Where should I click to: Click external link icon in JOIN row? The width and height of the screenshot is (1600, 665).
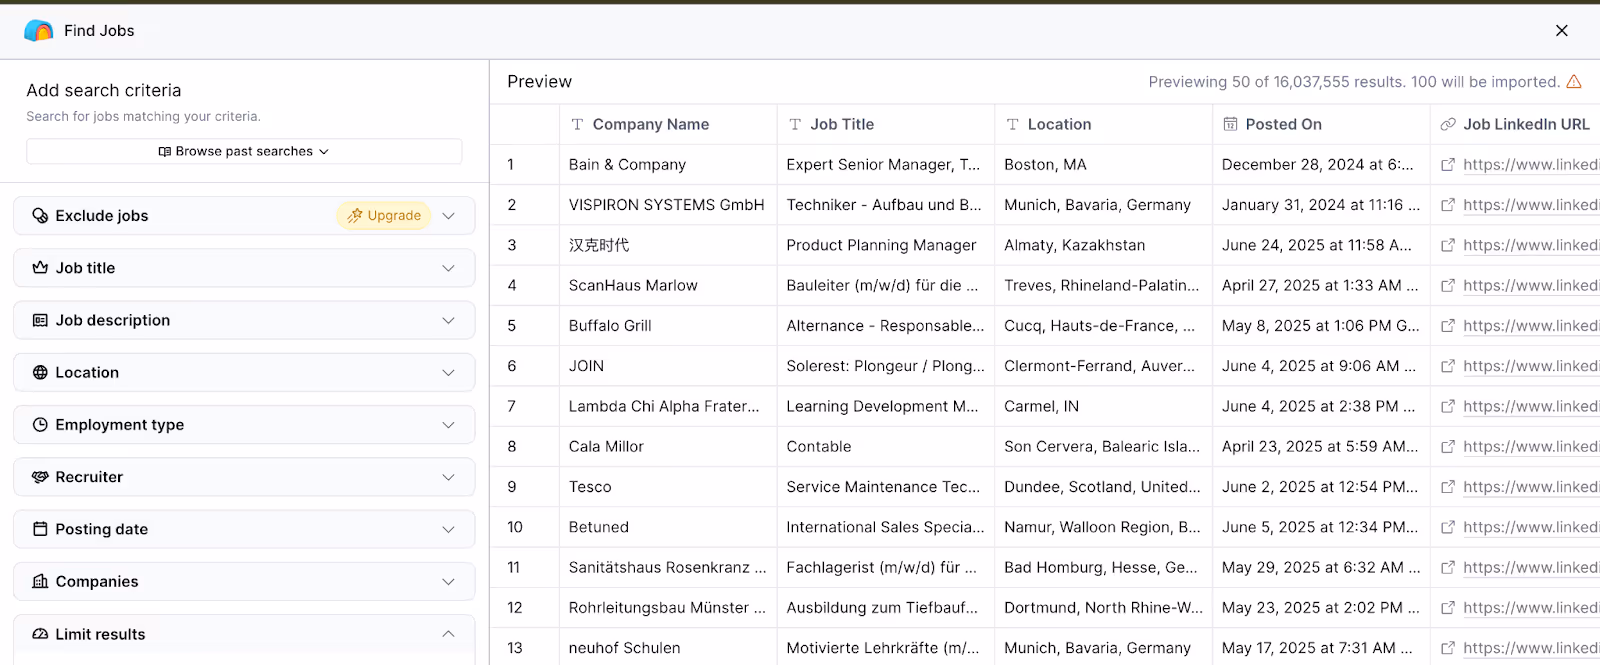click(1448, 366)
